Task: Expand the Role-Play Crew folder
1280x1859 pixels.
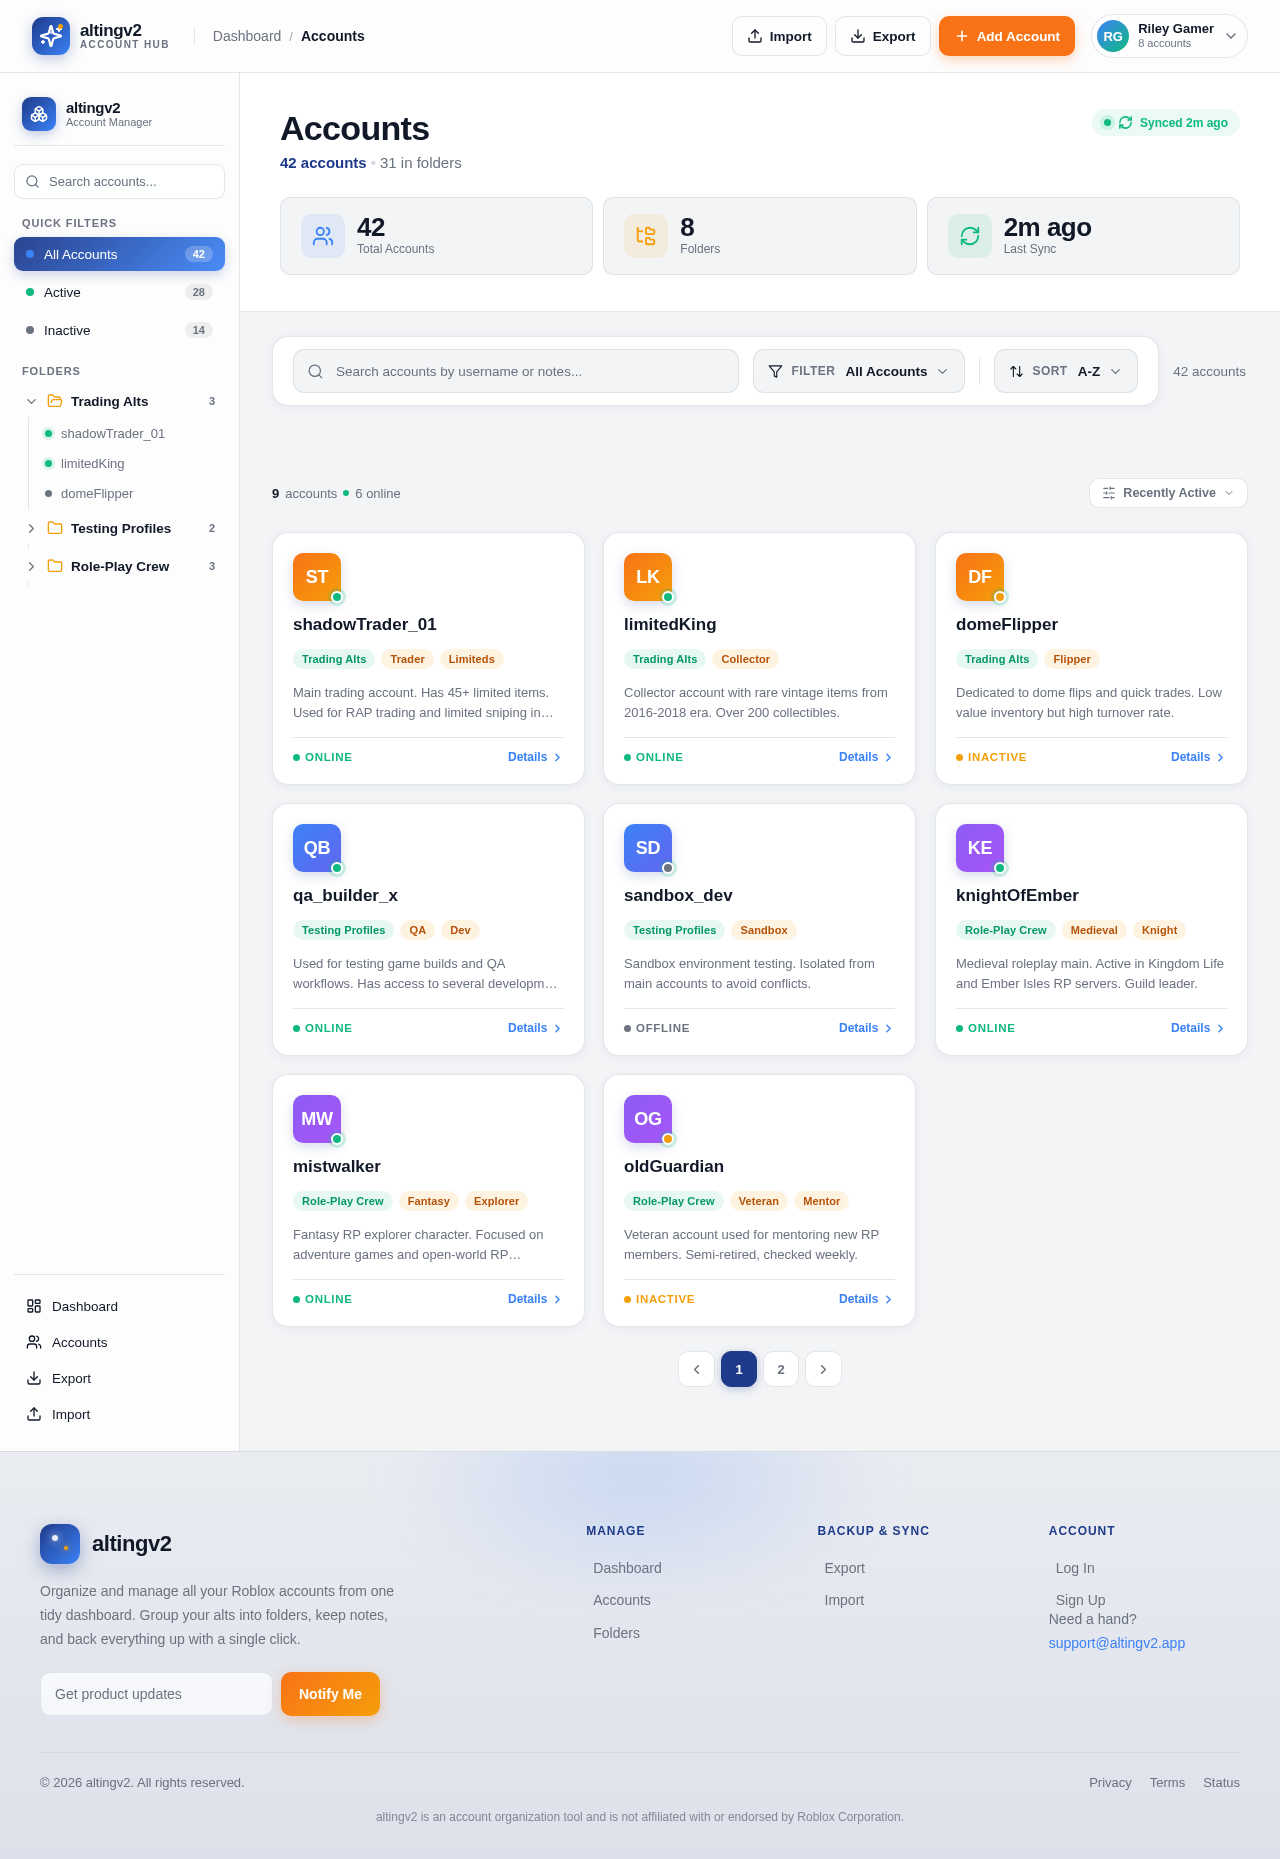Action: click(x=31, y=566)
